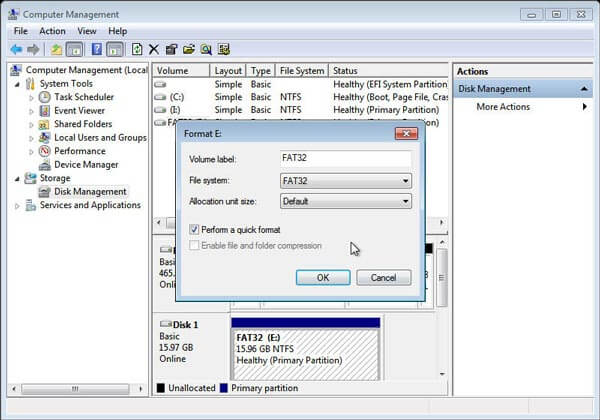Expand Services and Applications node
Image resolution: width=600 pixels, height=420 pixels.
click(17, 206)
